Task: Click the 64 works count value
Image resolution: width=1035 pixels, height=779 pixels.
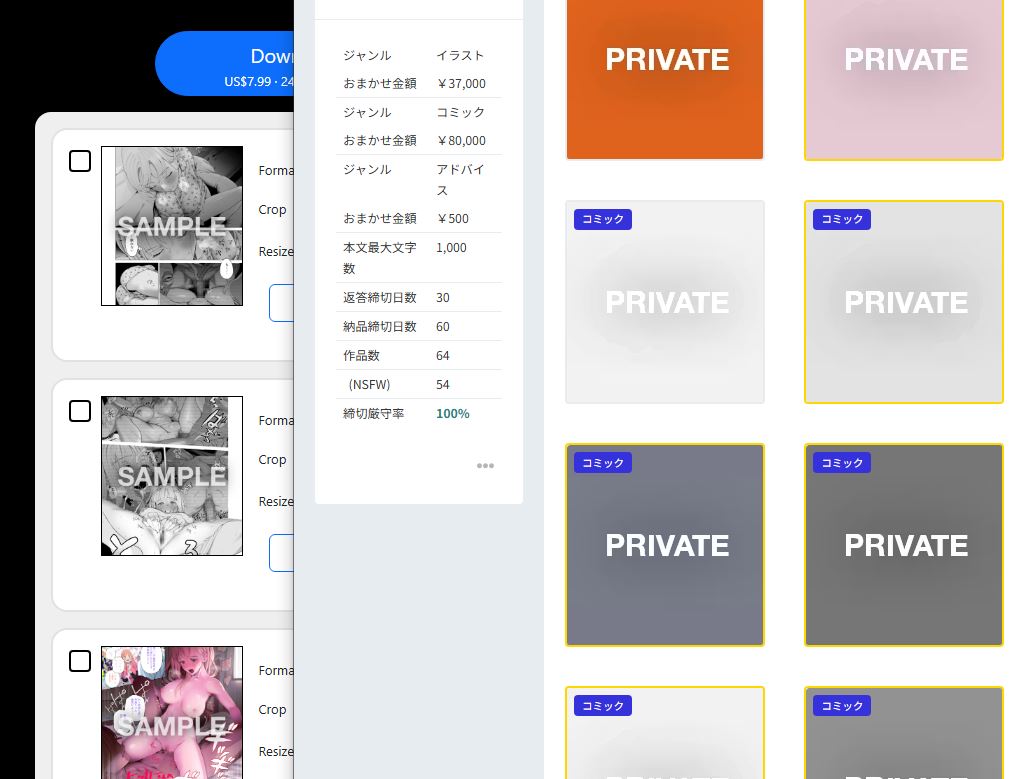Action: pyautogui.click(x=443, y=356)
